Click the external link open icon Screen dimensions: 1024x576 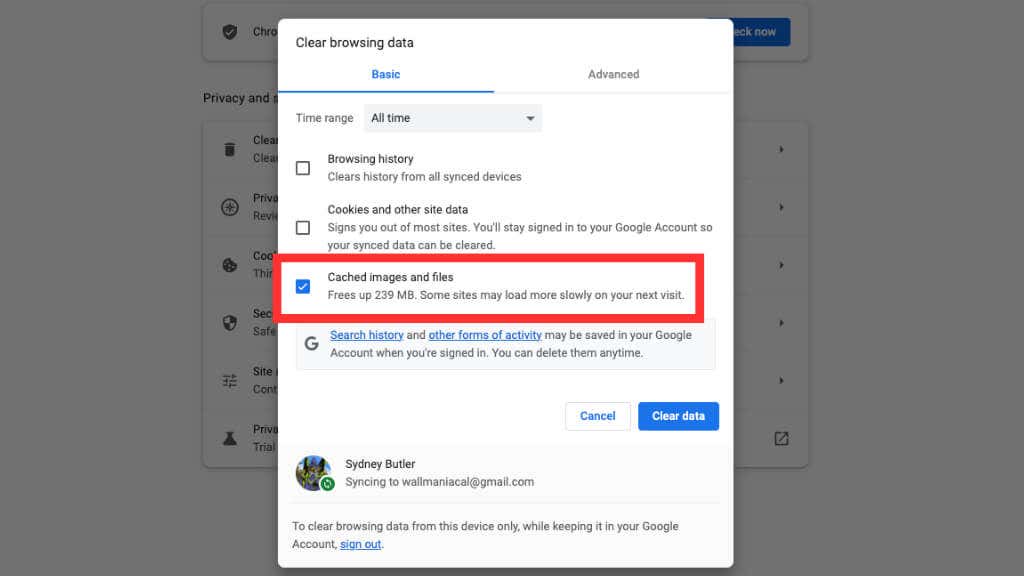point(781,439)
